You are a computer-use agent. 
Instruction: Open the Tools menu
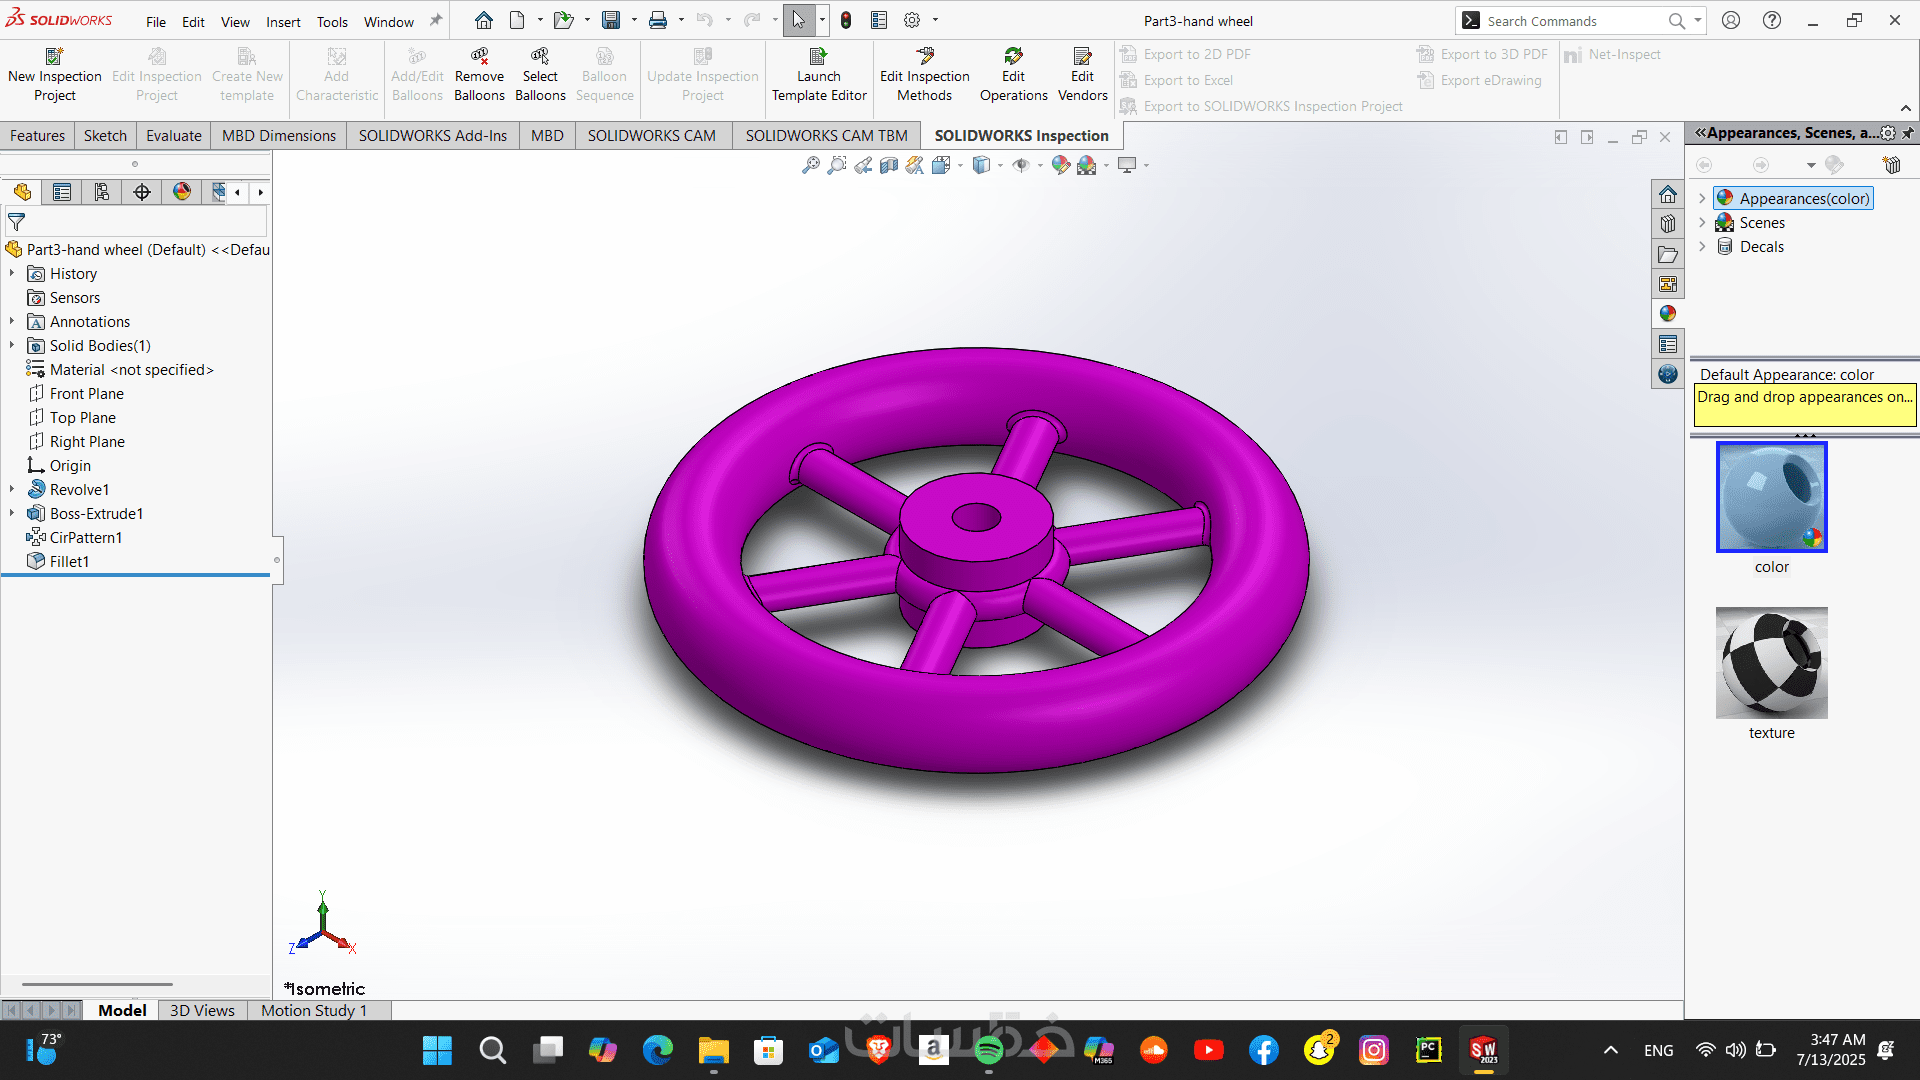point(332,21)
